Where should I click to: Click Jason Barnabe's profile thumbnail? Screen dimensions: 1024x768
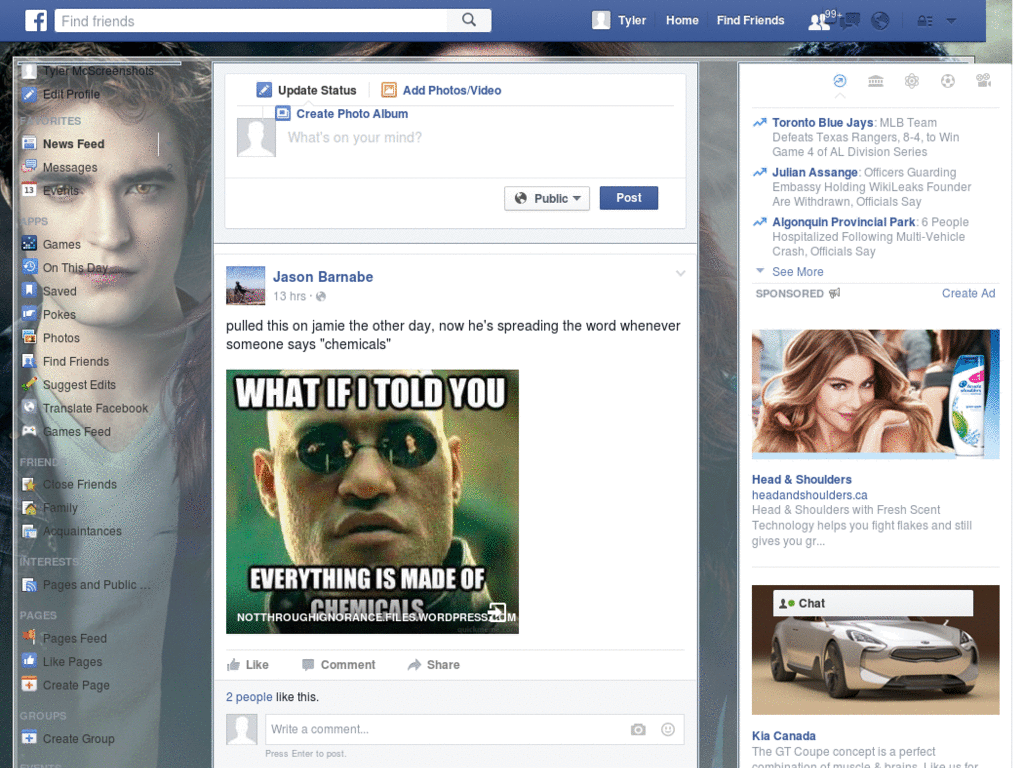pos(246,285)
